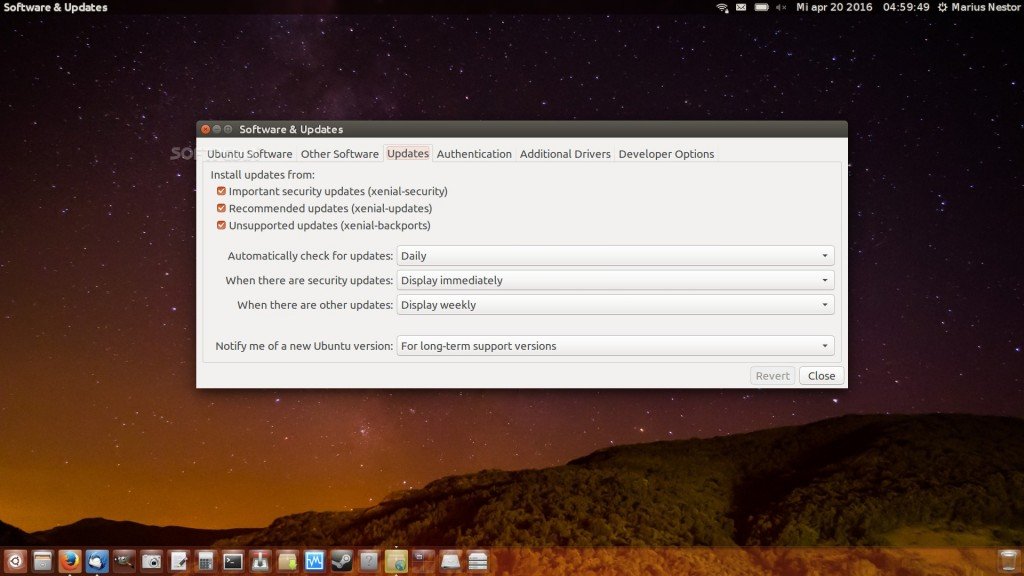Expand the Automatically check for updates dropdown

615,256
